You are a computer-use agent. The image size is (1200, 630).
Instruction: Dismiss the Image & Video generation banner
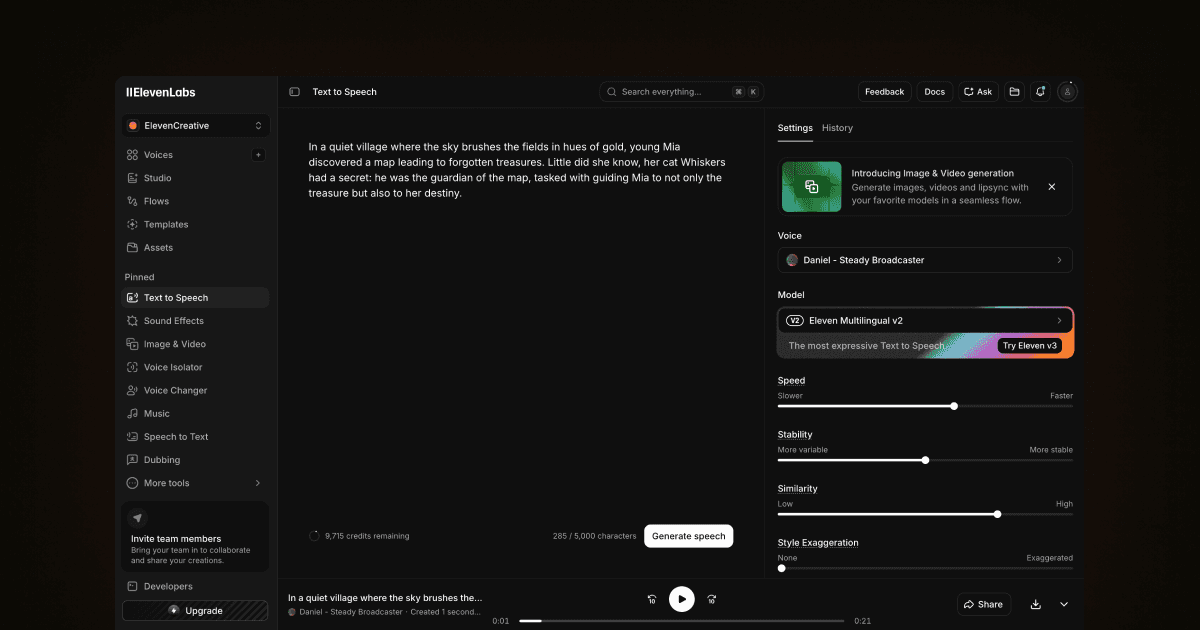1052,187
